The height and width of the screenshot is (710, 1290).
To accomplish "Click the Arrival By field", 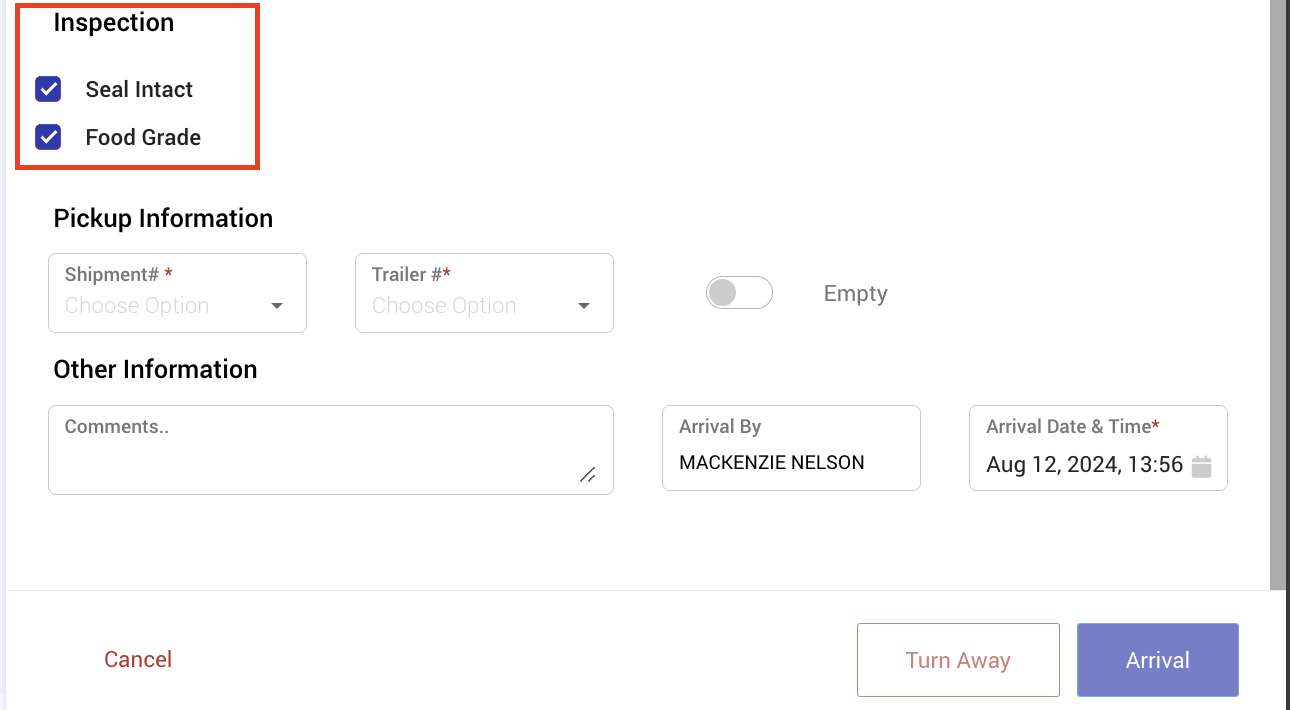I will click(791, 448).
